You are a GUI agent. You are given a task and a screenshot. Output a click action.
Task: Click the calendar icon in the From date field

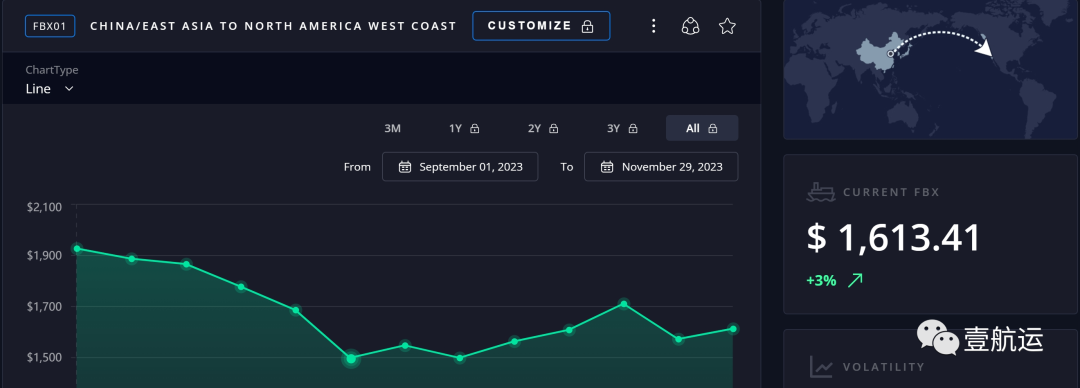click(405, 167)
